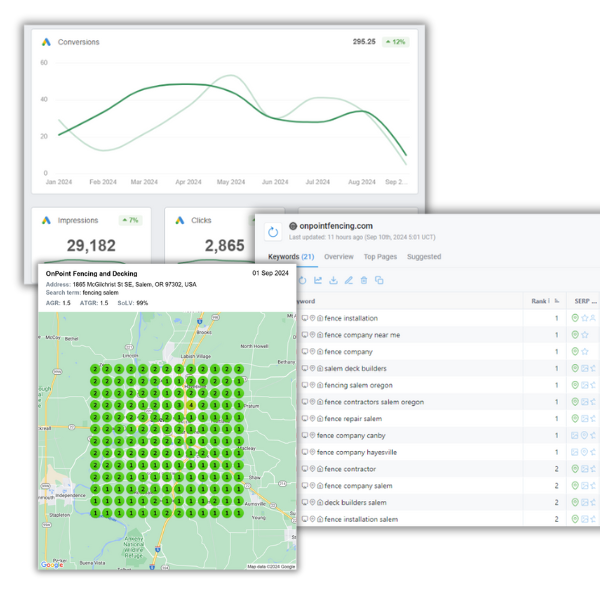Click the Google Ads logo beside Conversions
Viewport: 600px width, 600px height.
click(46, 42)
